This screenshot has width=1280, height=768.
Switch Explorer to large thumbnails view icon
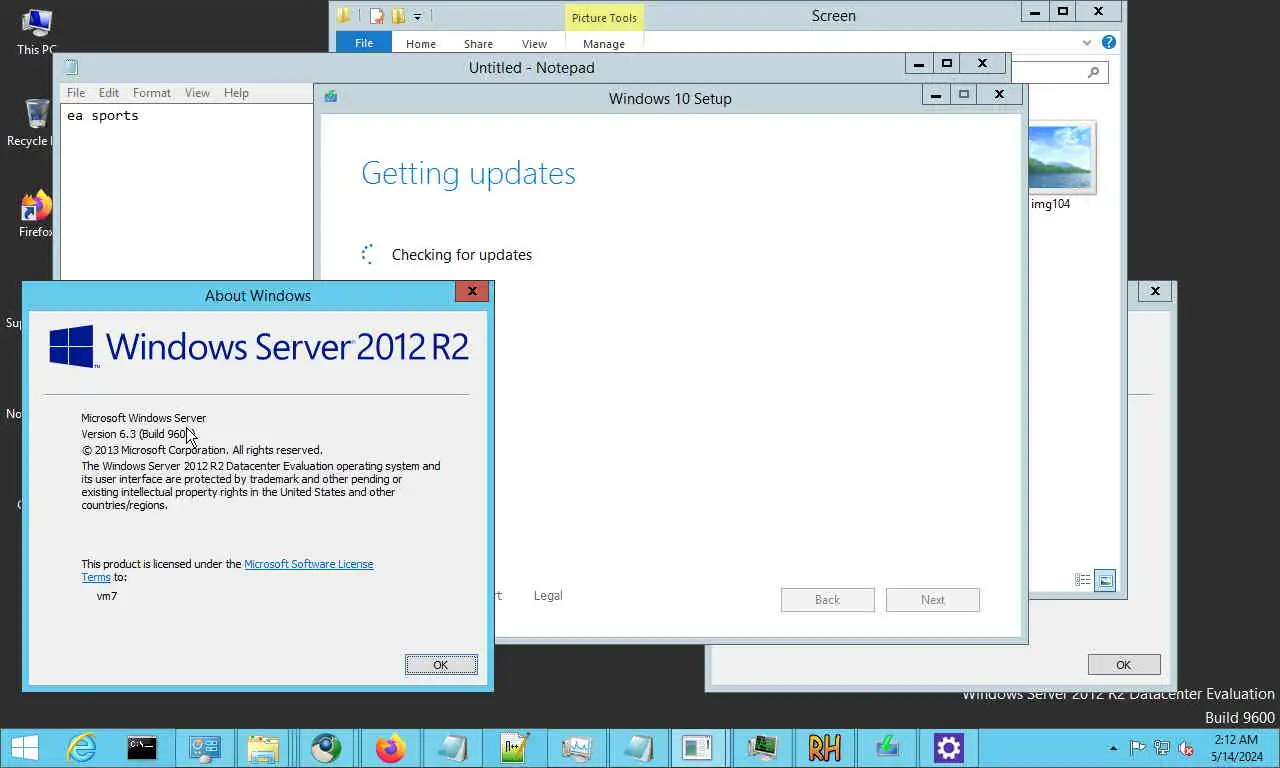tap(1105, 580)
